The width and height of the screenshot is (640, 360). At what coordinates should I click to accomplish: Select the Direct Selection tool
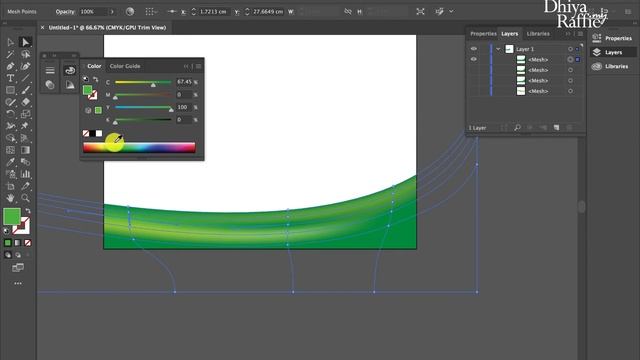(25, 42)
